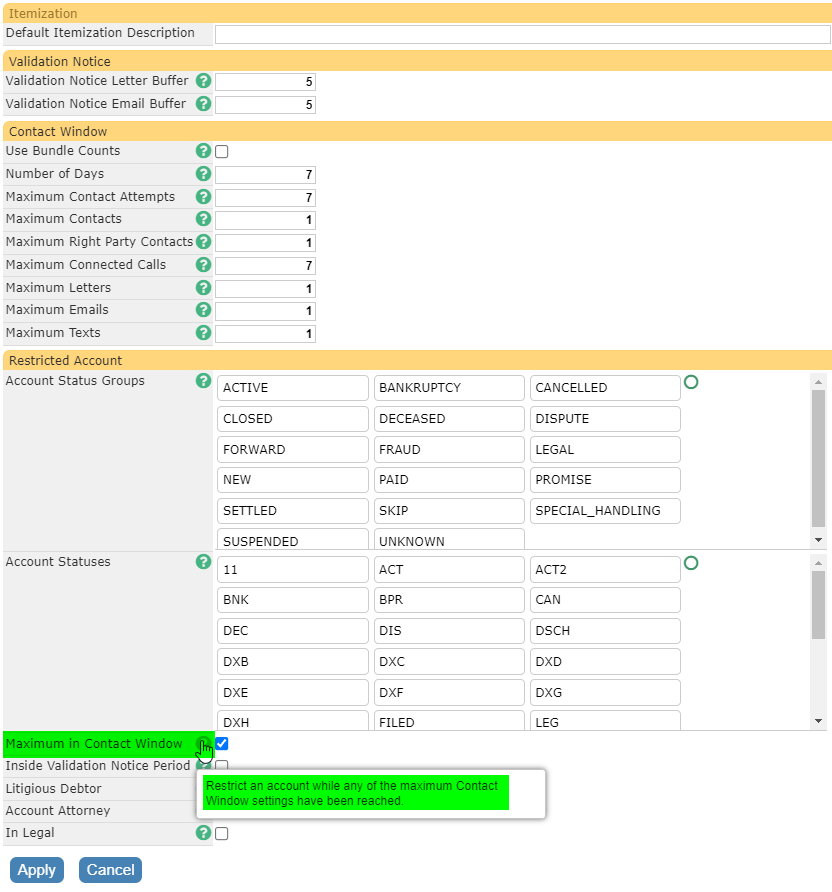The image size is (832, 892).
Task: Open help for Account Status Groups
Action: [203, 381]
